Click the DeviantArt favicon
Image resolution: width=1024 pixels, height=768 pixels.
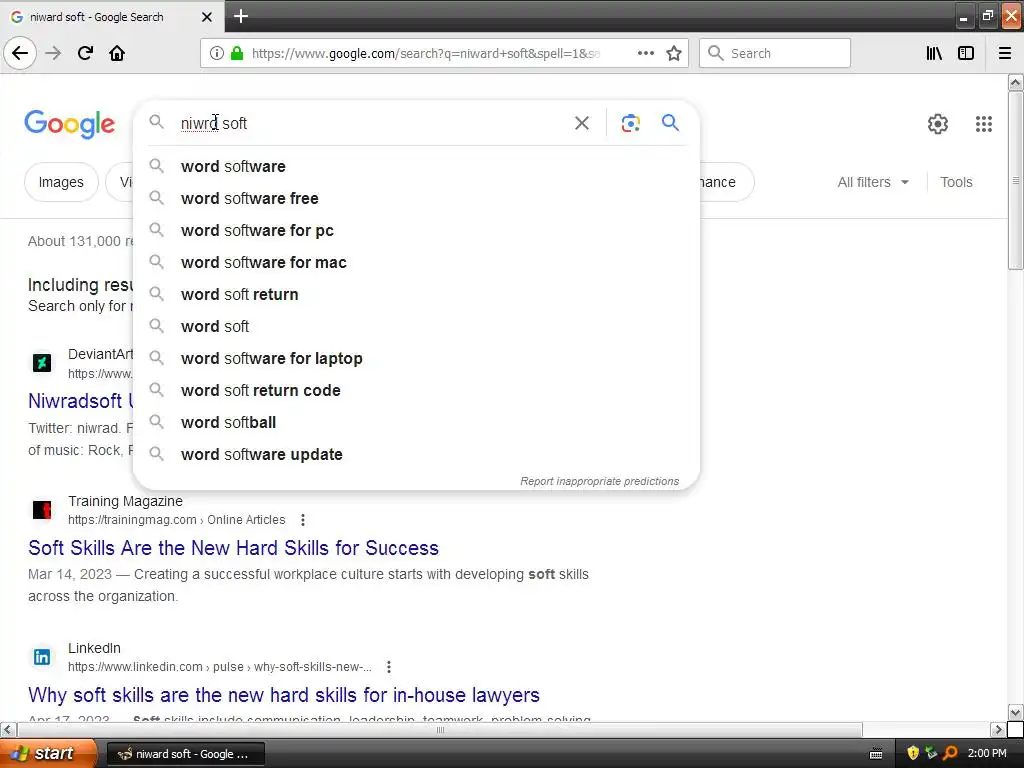pyautogui.click(x=42, y=362)
